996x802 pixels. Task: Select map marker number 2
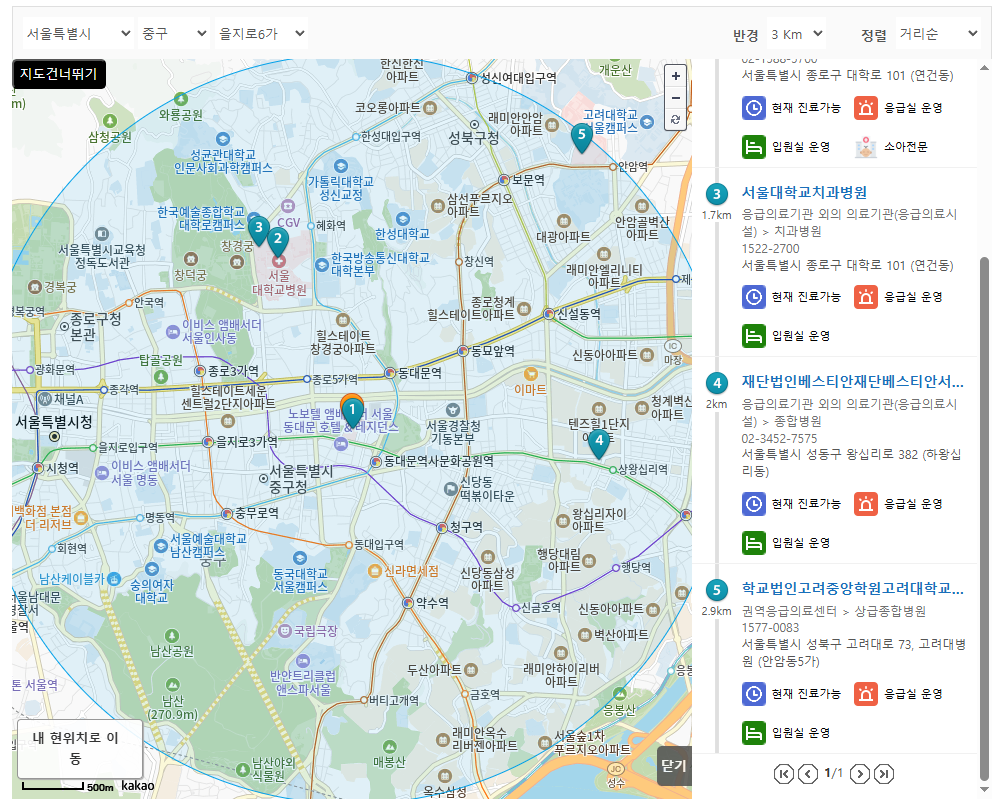point(278,241)
